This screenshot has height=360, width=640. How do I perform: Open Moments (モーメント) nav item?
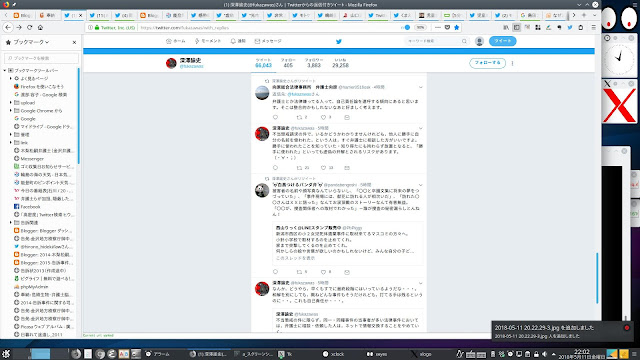click(208, 41)
